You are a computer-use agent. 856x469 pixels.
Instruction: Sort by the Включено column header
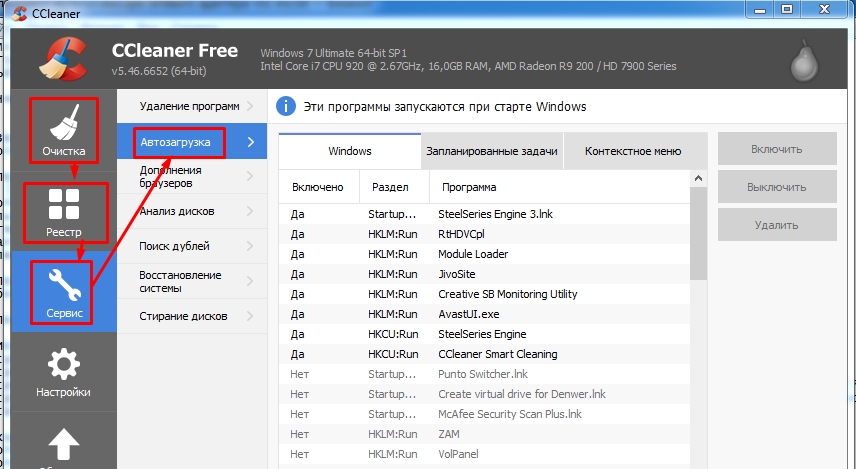click(x=319, y=187)
